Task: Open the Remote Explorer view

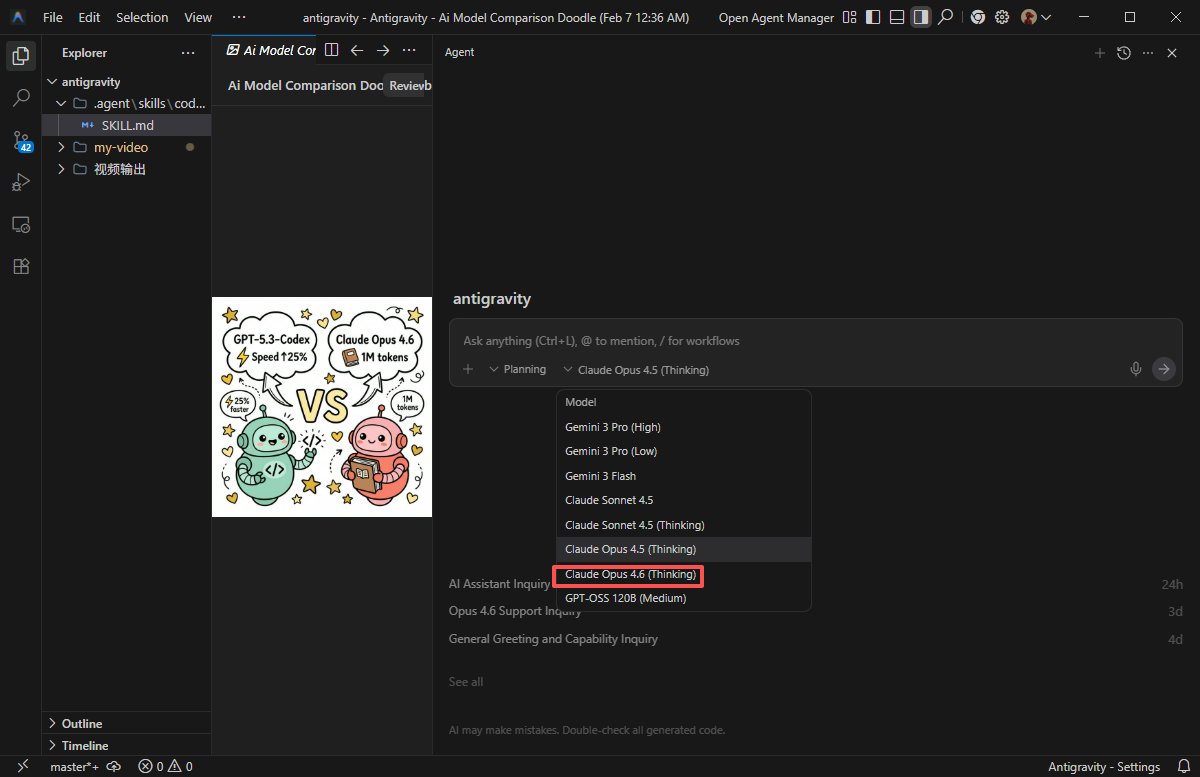Action: (x=20, y=225)
